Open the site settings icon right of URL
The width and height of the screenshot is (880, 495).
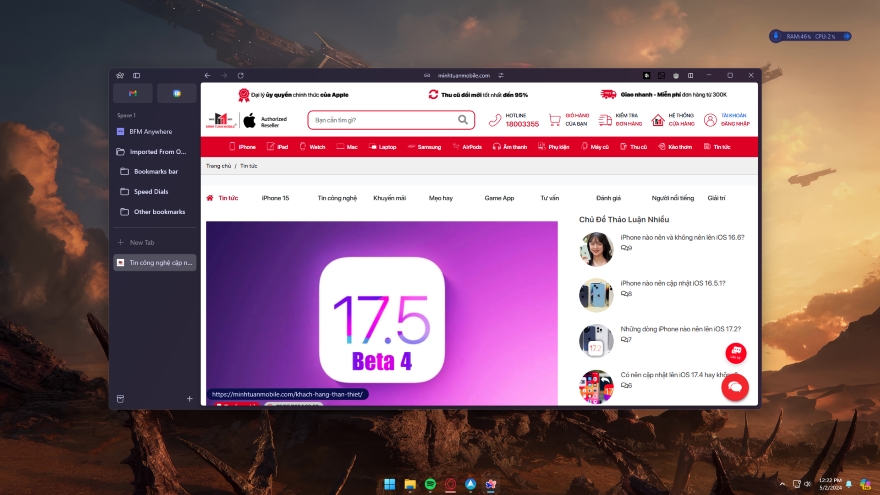(x=501, y=75)
